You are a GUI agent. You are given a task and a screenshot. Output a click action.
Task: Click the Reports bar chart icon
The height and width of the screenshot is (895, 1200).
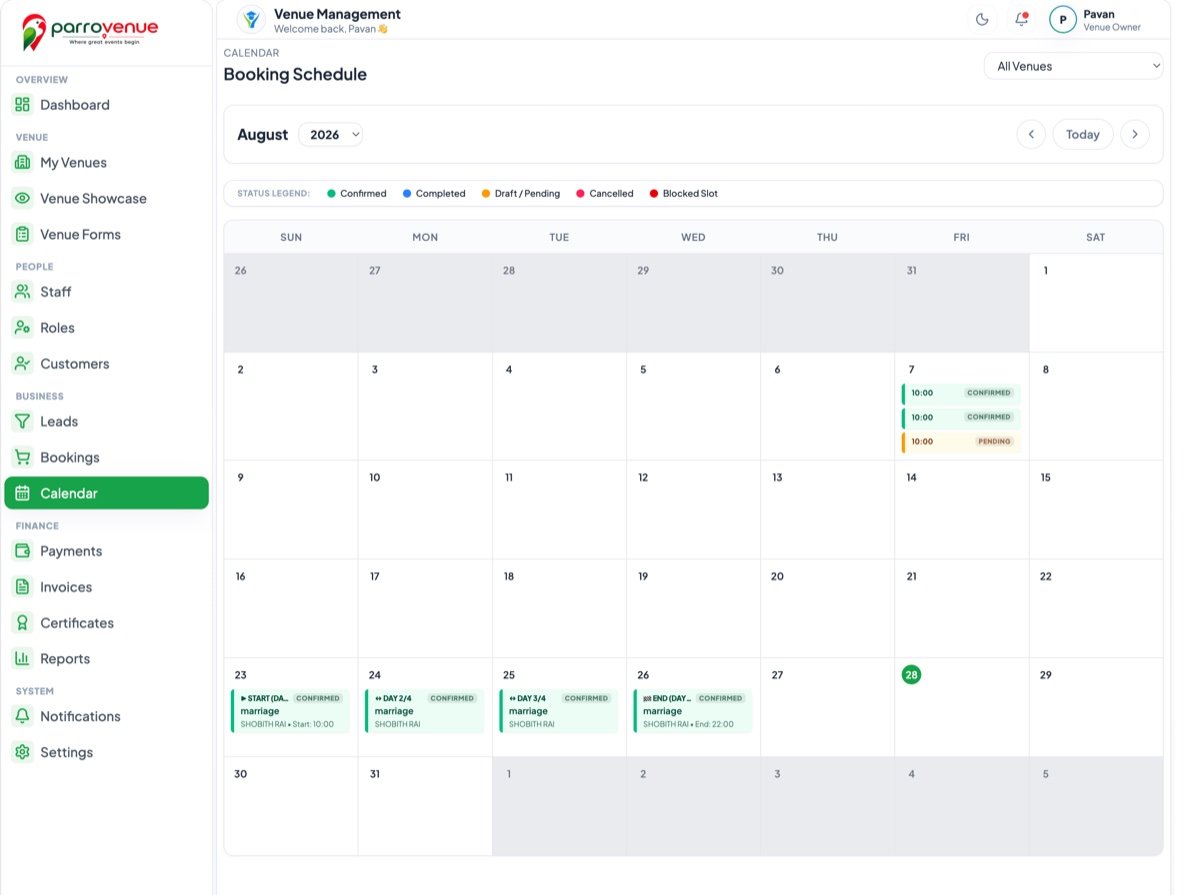[22, 658]
